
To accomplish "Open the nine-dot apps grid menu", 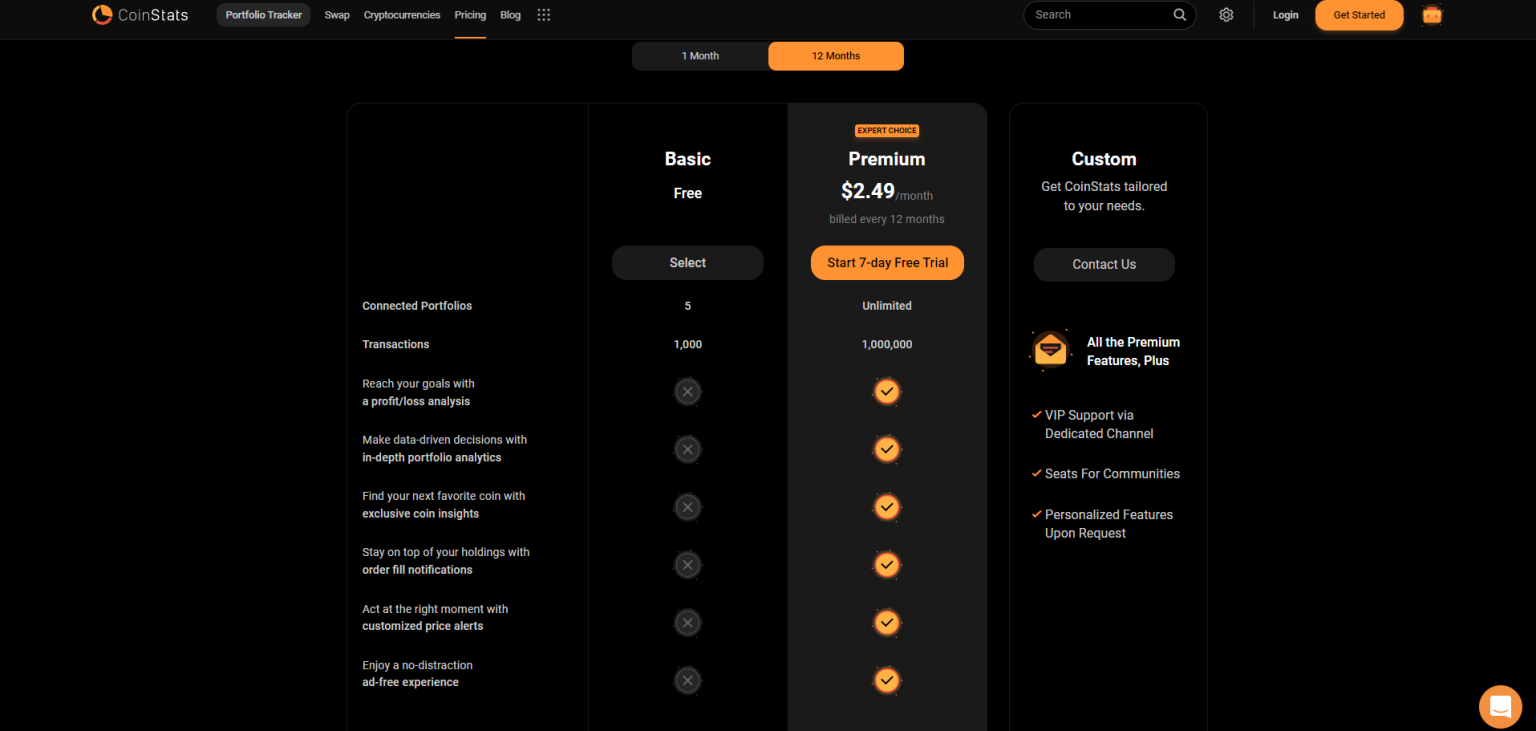I will coord(543,15).
